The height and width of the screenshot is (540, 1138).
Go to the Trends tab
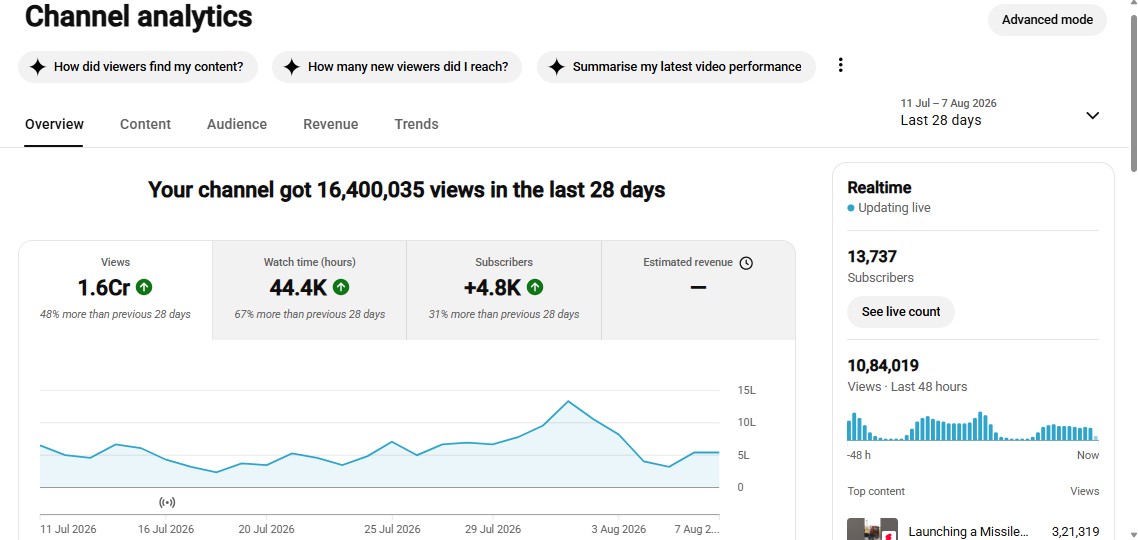tap(416, 124)
